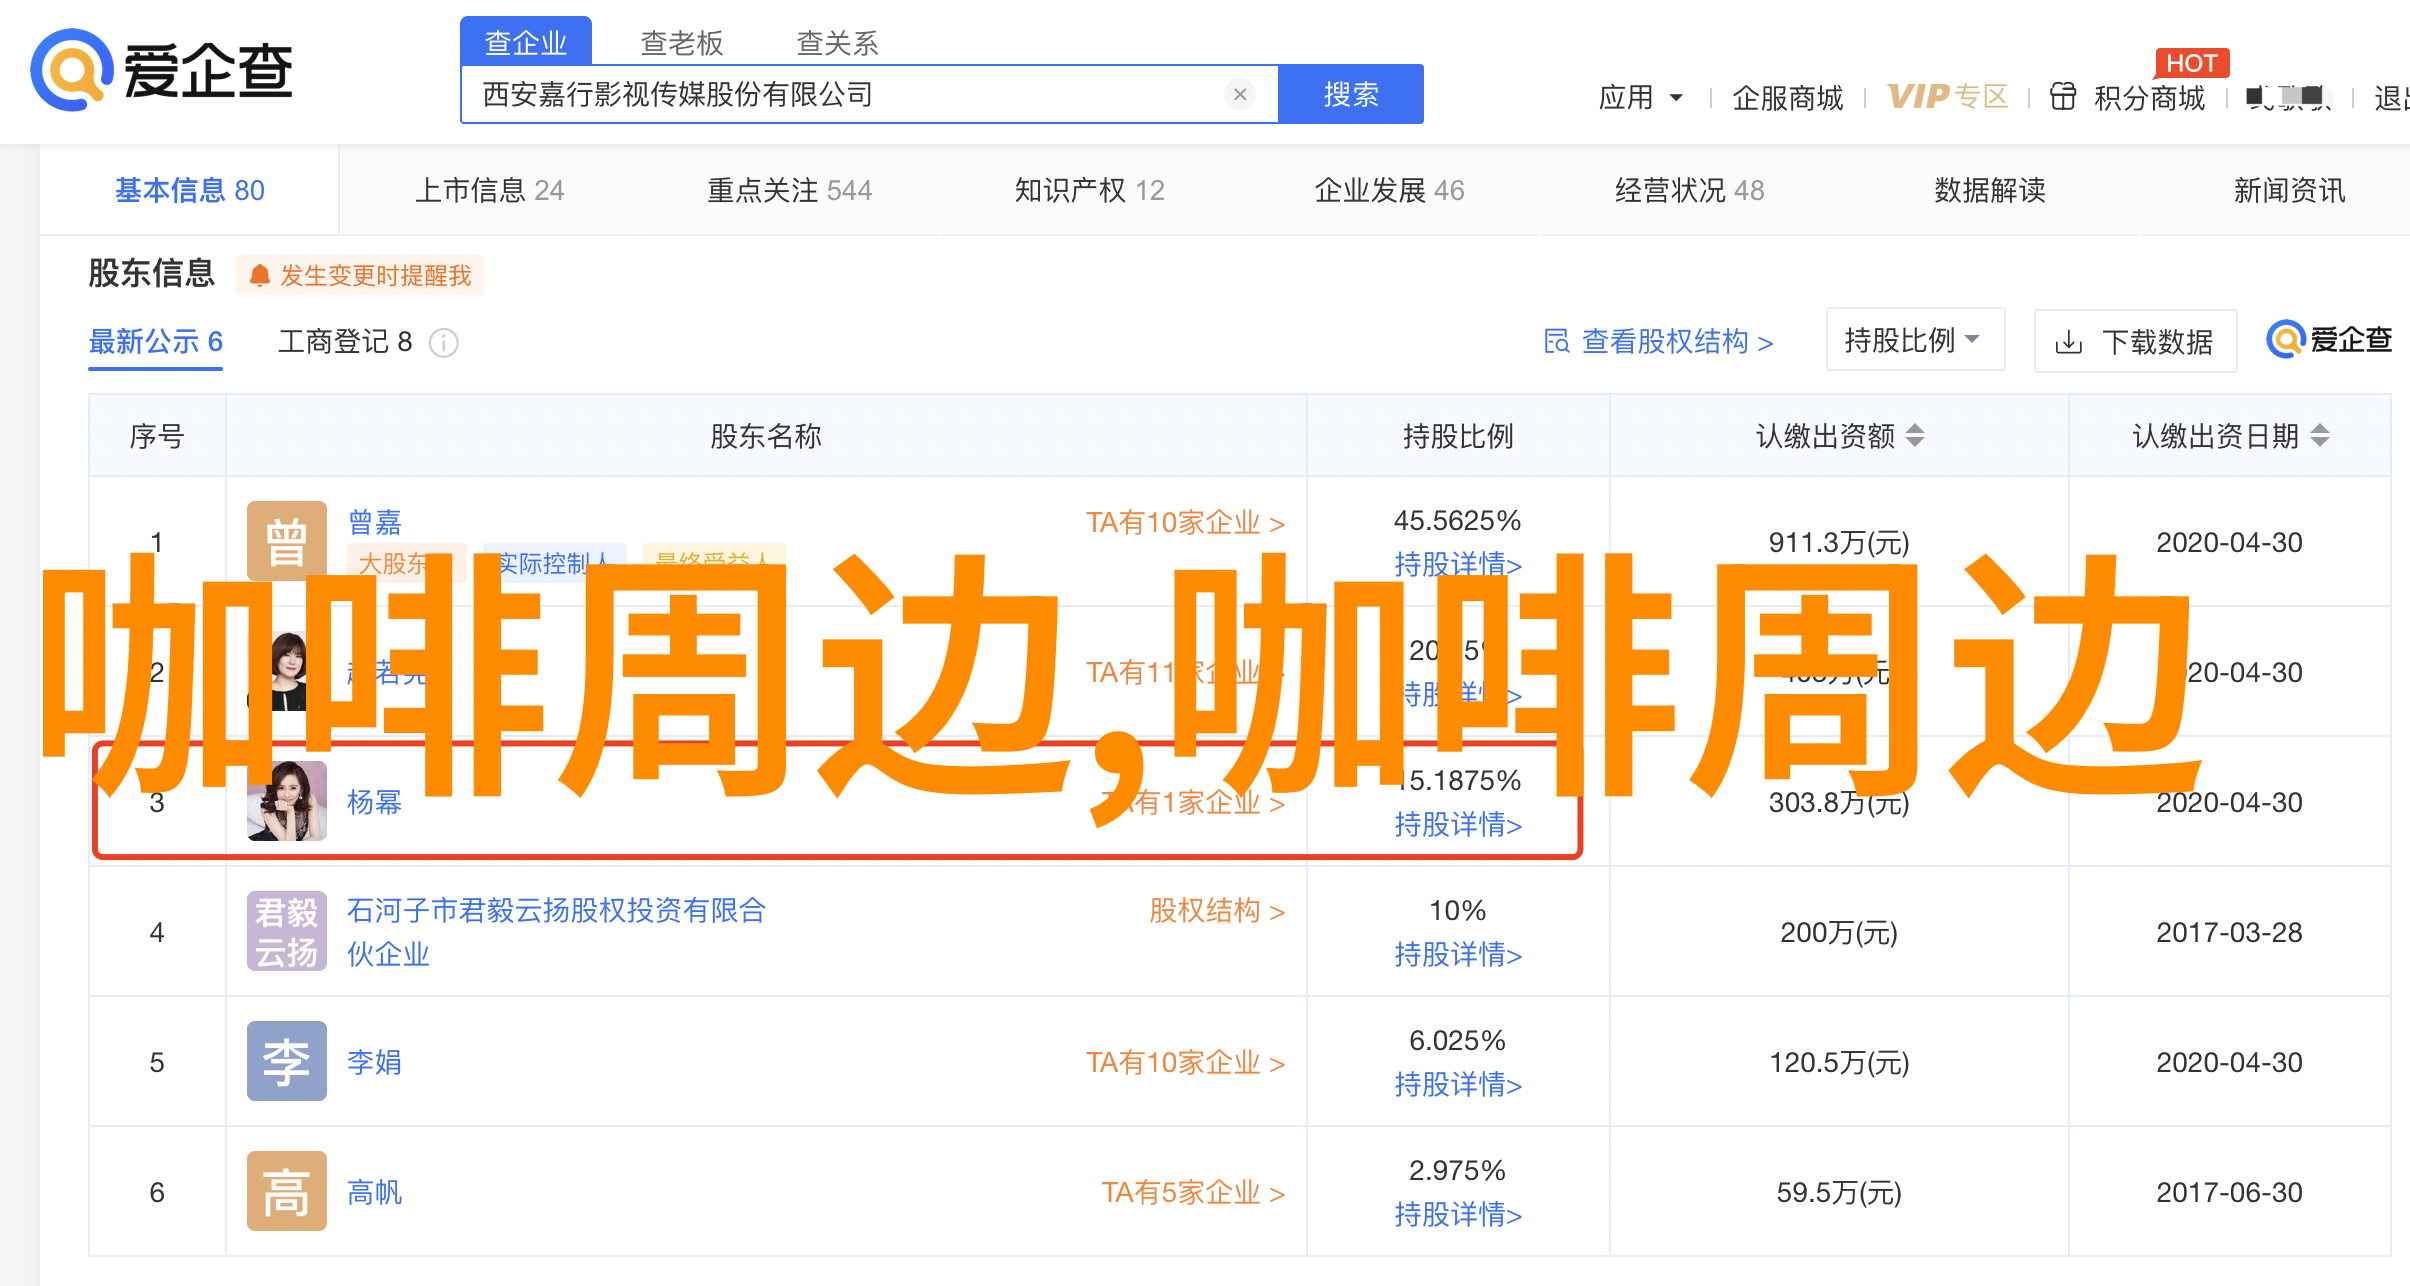
Task: Open the 上市信息 24 tab
Action: [x=490, y=190]
